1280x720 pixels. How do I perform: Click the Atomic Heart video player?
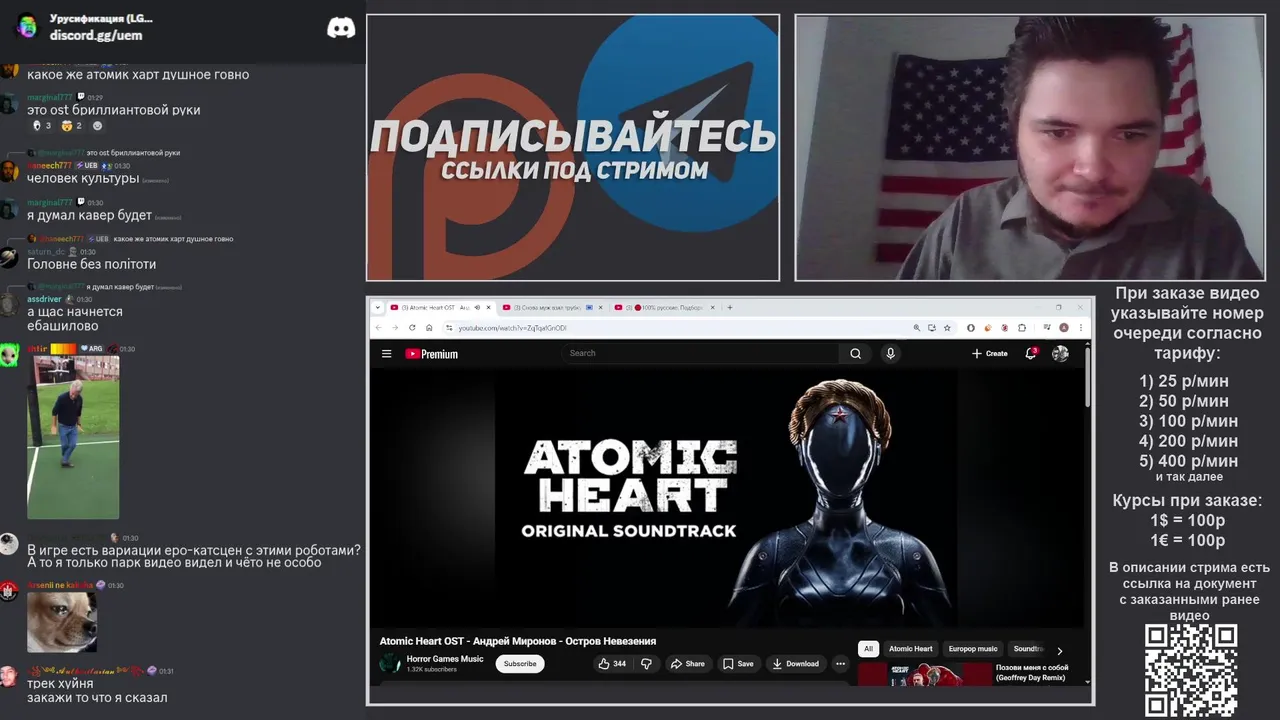coord(726,498)
